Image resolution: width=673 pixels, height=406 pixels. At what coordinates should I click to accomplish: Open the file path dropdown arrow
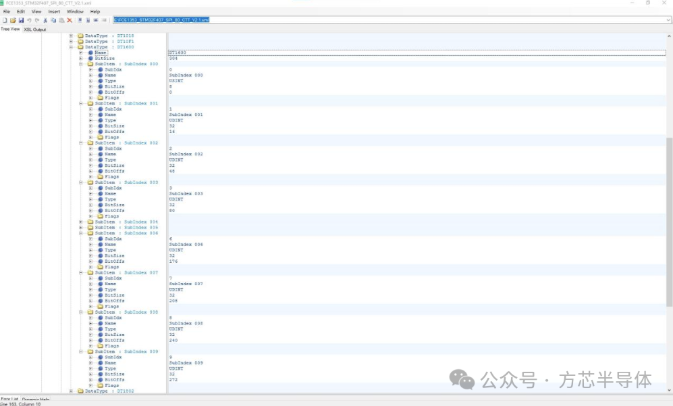point(668,20)
